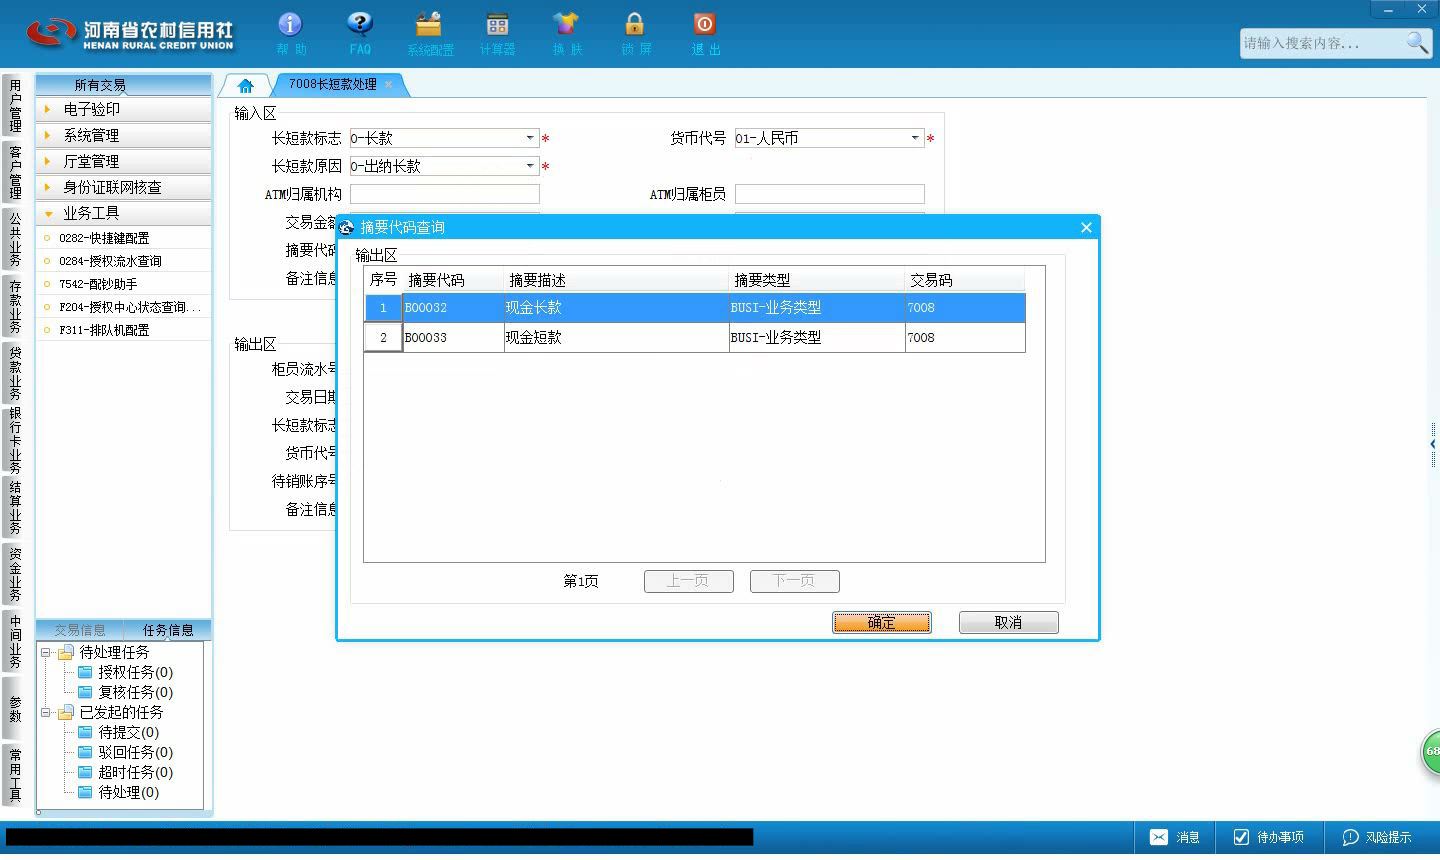The width and height of the screenshot is (1440, 860).
Task: Switch to the 交易信息 tab
Action: click(80, 630)
